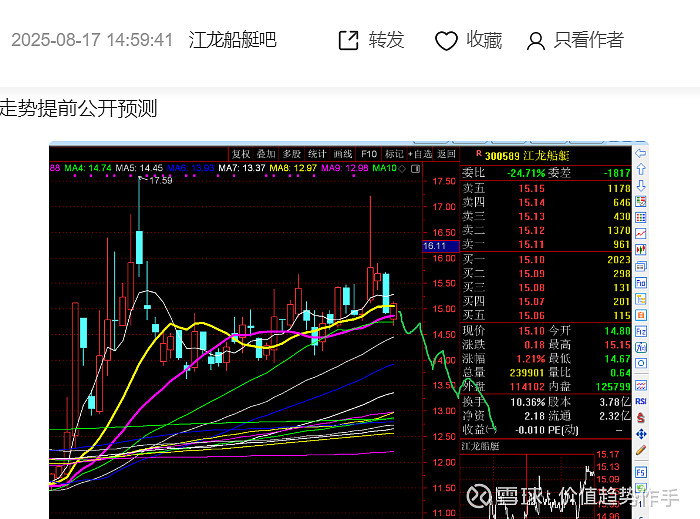Click the MA8: 12.97 indicator label
The height and width of the screenshot is (519, 700).
[x=293, y=168]
